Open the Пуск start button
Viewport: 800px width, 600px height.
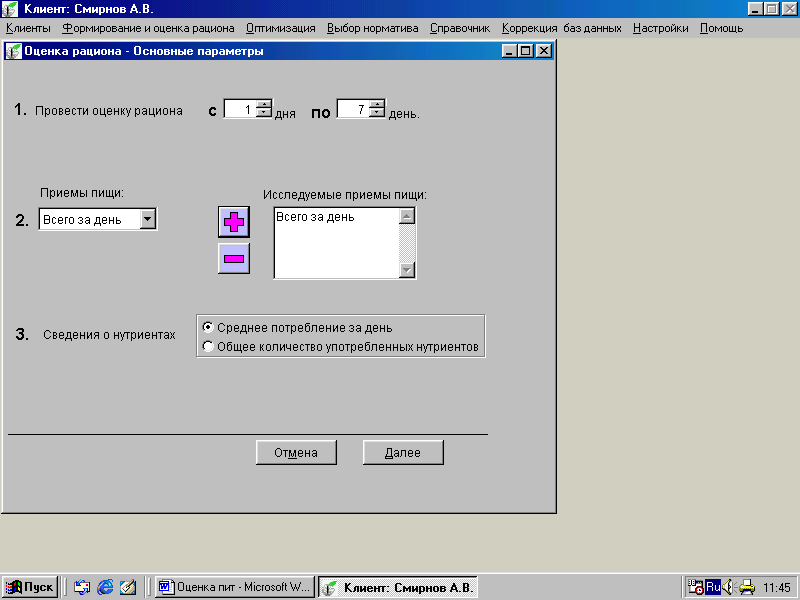pyautogui.click(x=30, y=587)
